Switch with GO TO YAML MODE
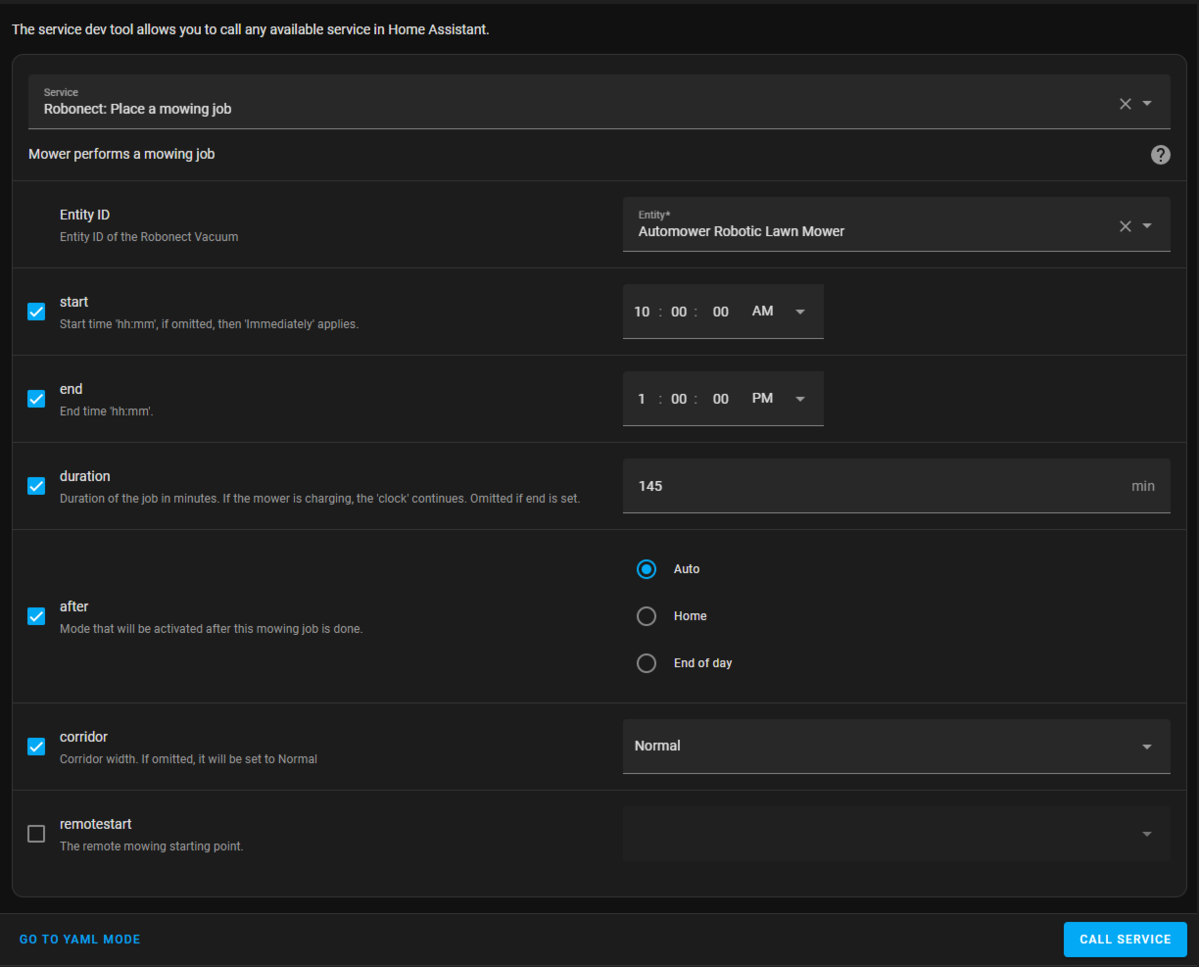 tap(80, 939)
